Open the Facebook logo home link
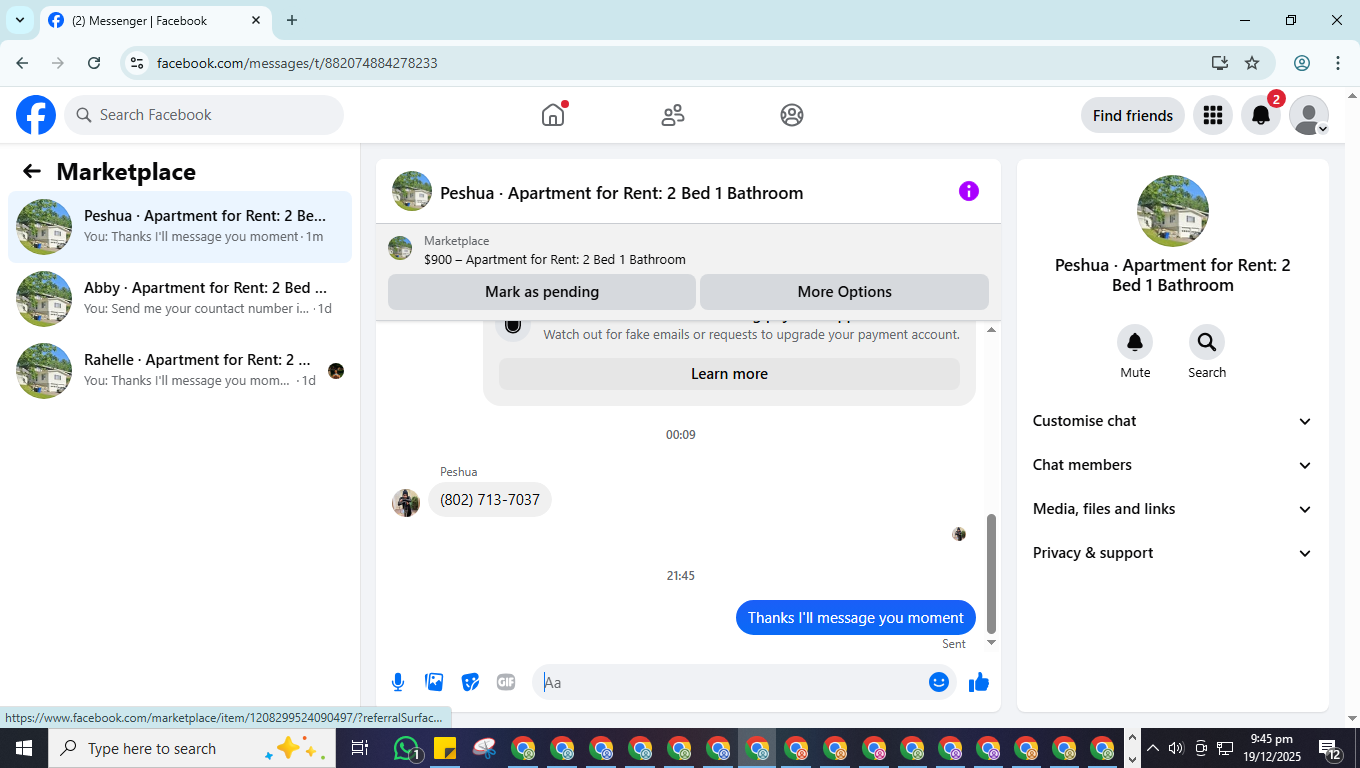 [36, 115]
